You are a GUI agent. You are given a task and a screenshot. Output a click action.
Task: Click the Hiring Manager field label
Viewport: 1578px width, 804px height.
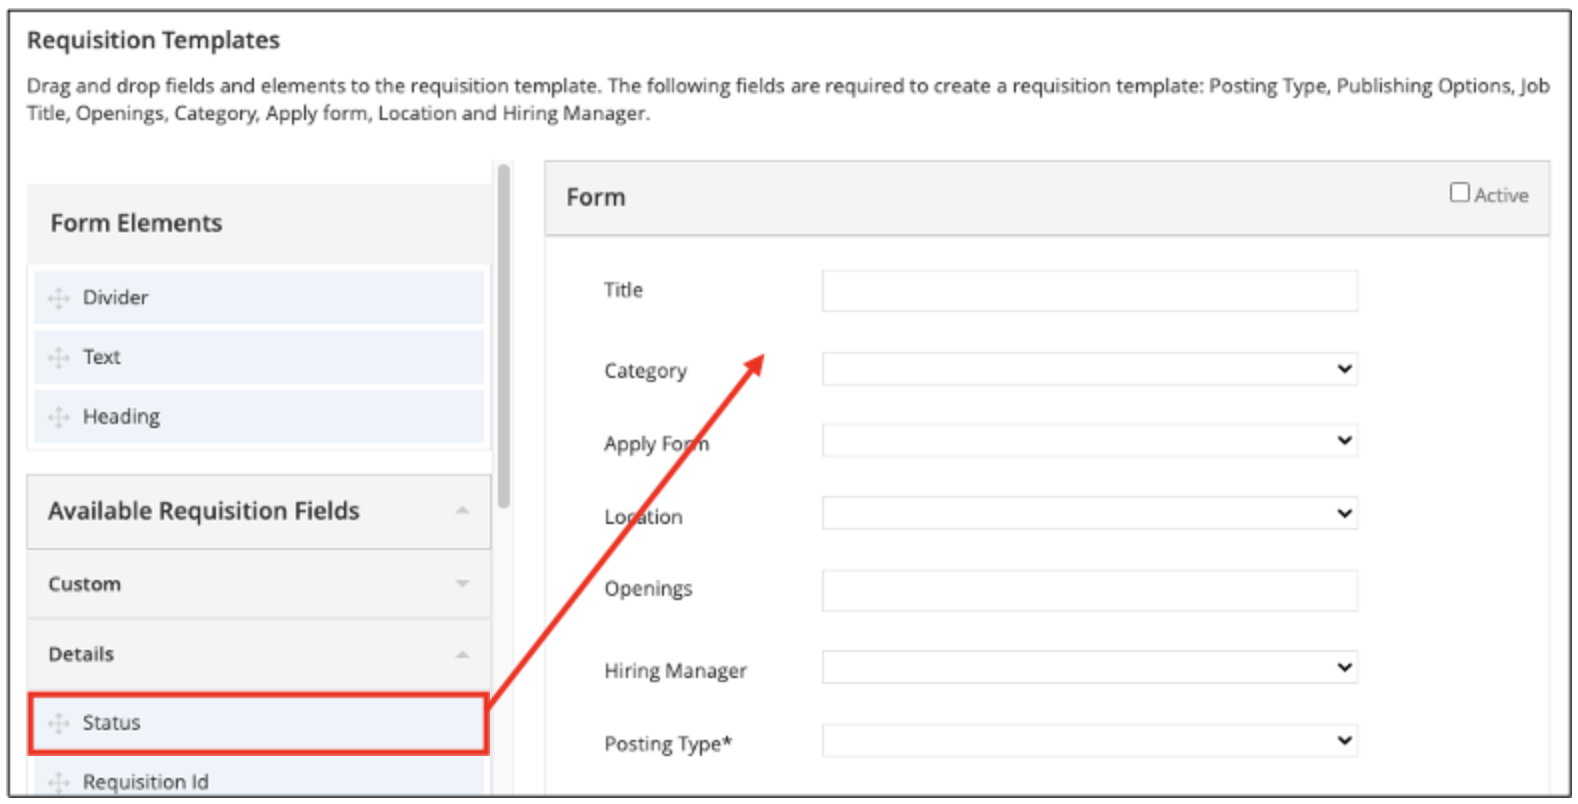pos(675,670)
